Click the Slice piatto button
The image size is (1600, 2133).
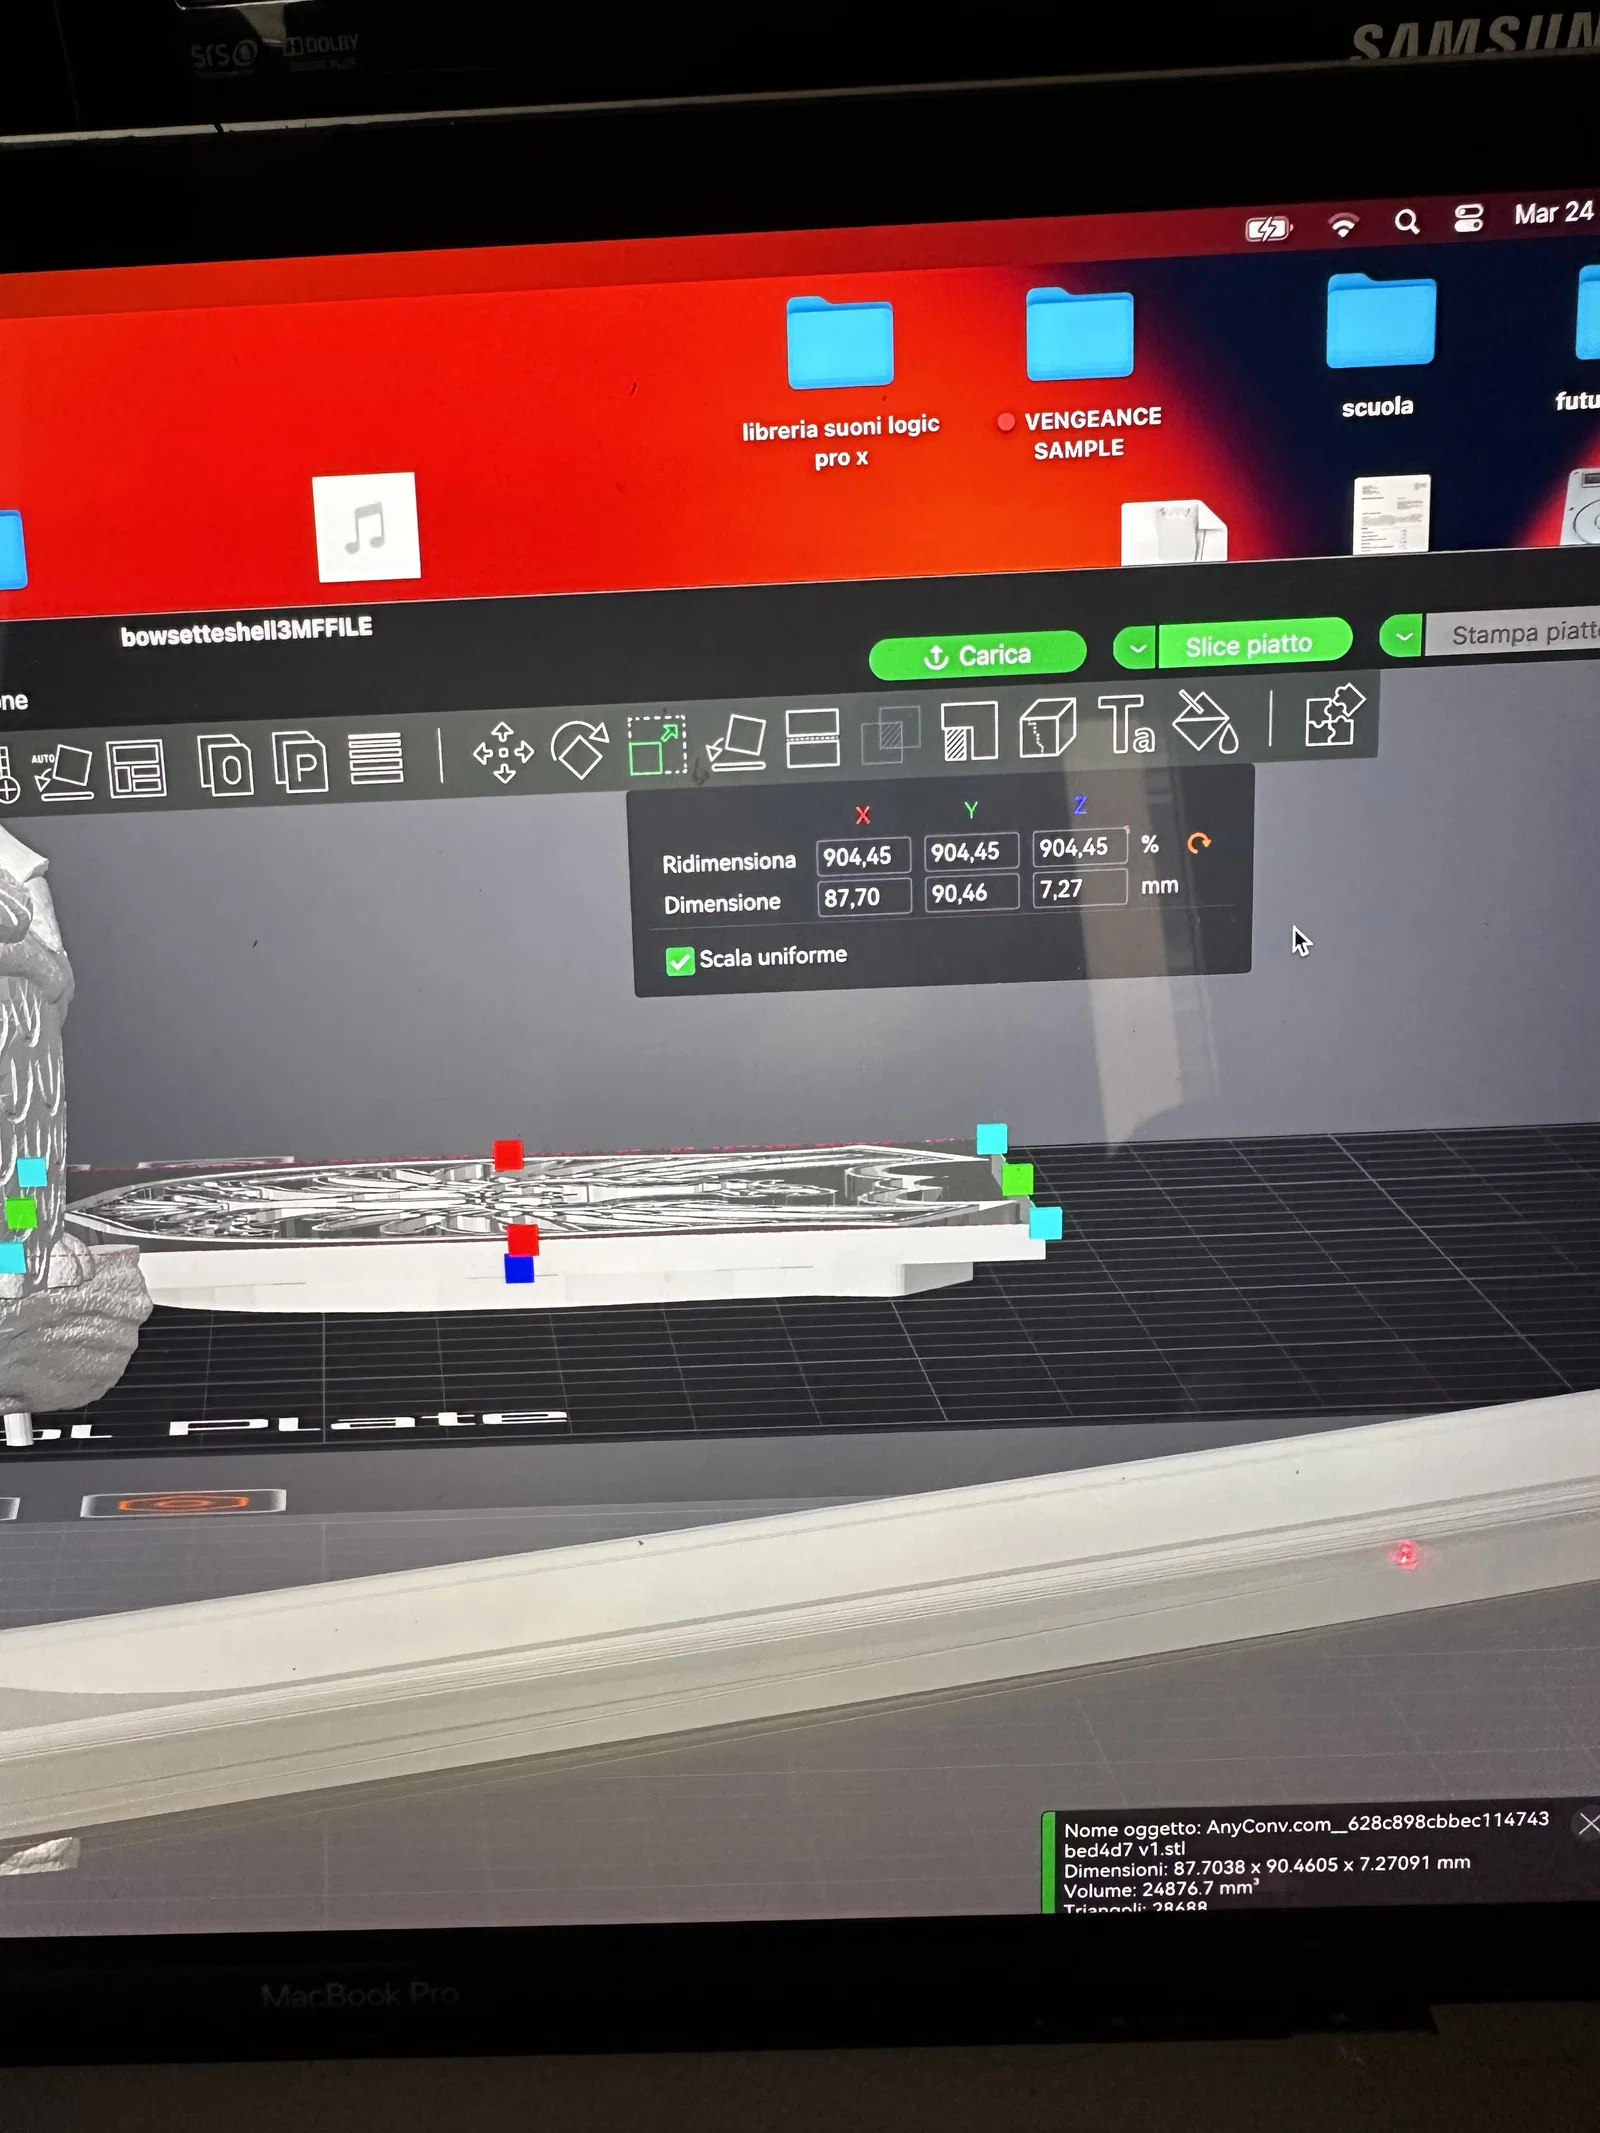pyautogui.click(x=1254, y=643)
